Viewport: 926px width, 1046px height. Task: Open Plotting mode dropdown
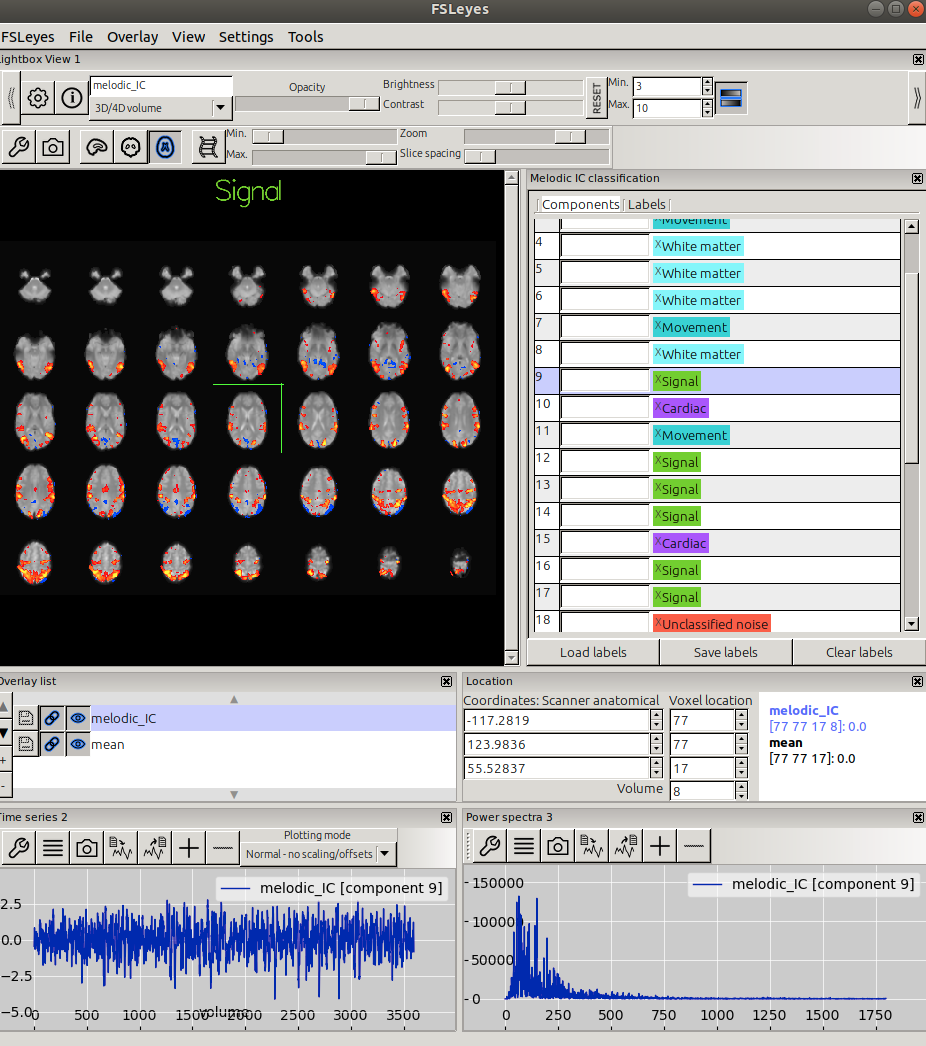click(385, 854)
